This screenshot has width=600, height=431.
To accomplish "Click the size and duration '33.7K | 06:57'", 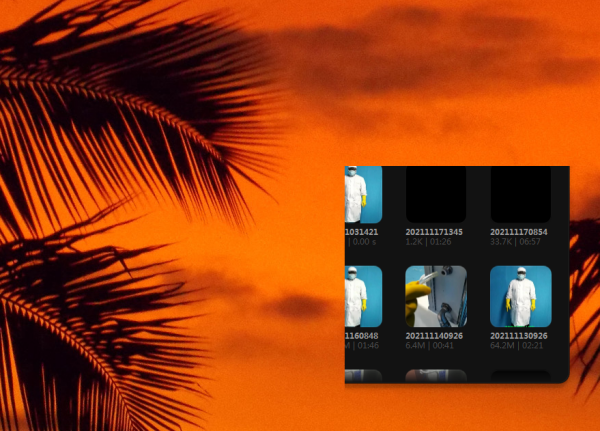I will pyautogui.click(x=515, y=242).
